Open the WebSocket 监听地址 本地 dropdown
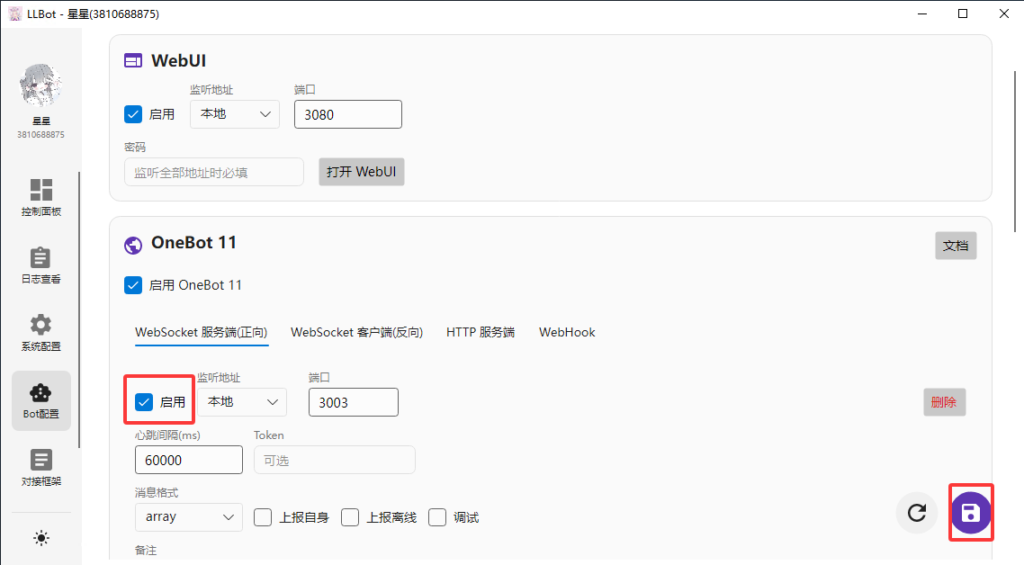The image size is (1024, 565). coord(242,402)
